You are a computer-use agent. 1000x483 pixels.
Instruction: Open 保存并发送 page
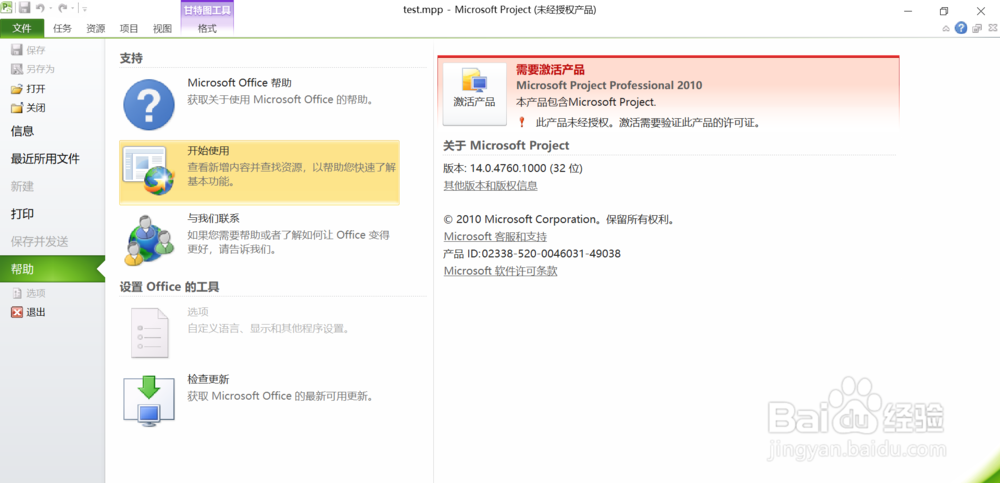pos(40,242)
